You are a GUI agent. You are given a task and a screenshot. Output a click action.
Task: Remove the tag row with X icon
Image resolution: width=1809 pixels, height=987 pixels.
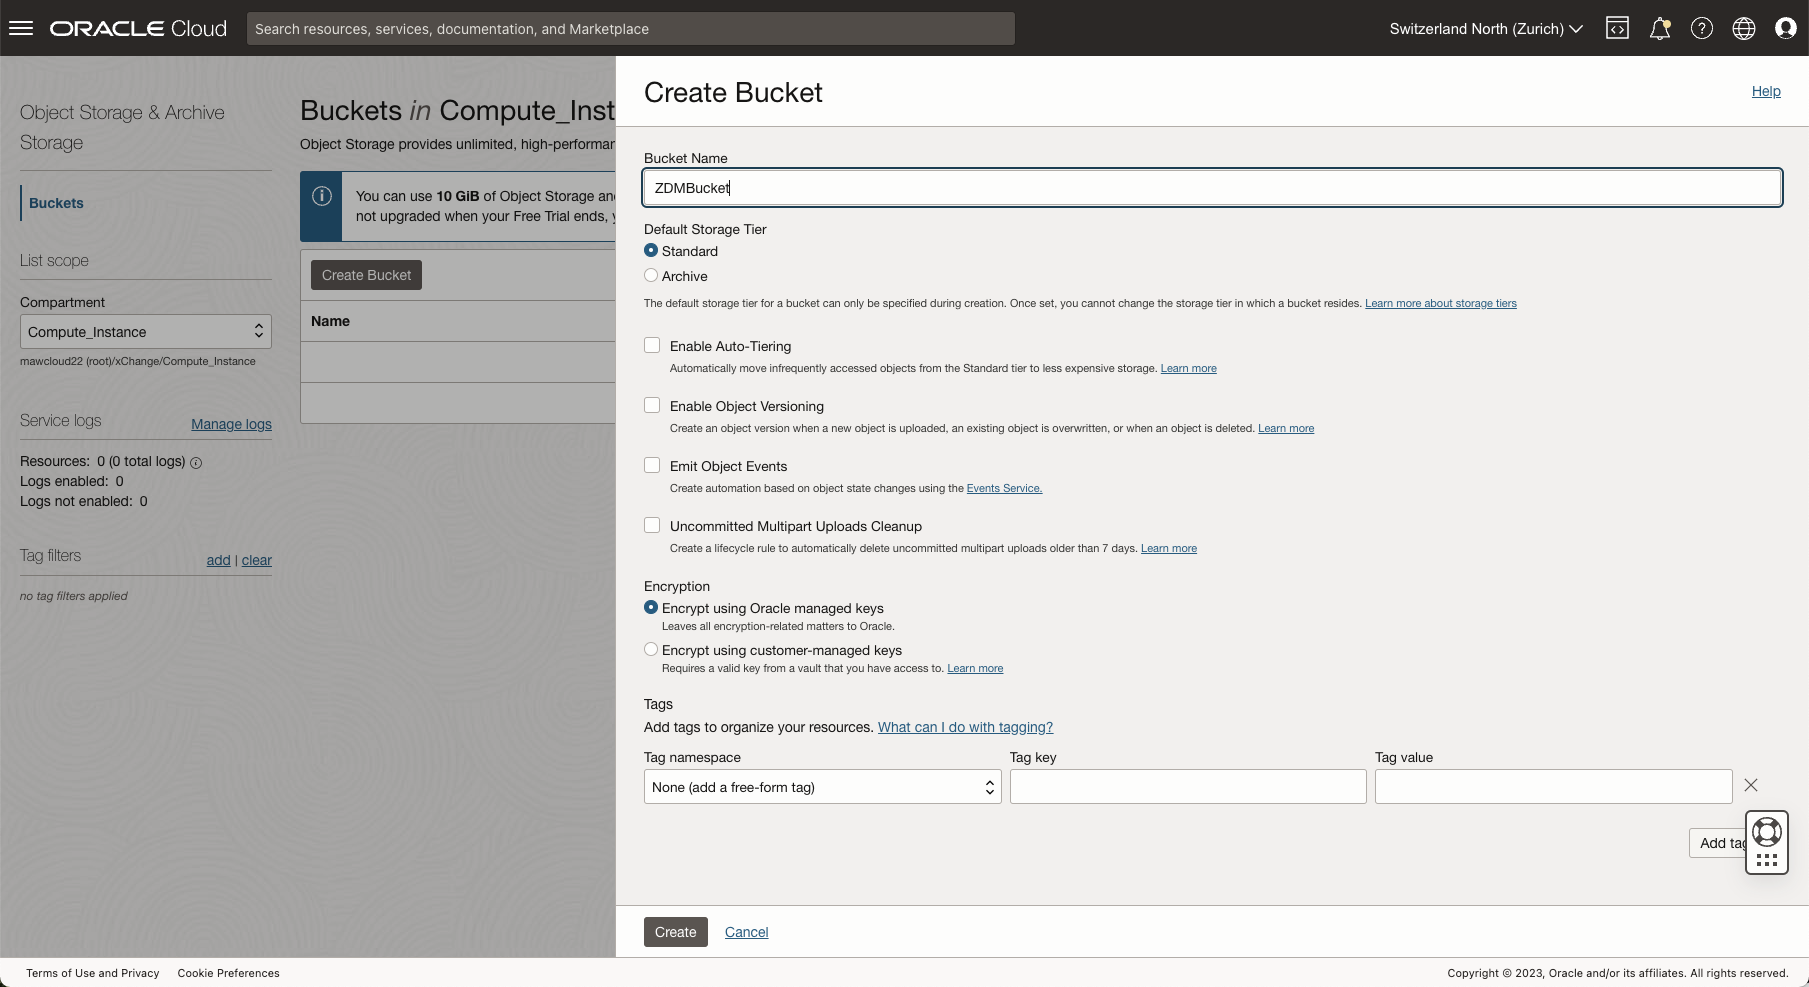click(1751, 786)
